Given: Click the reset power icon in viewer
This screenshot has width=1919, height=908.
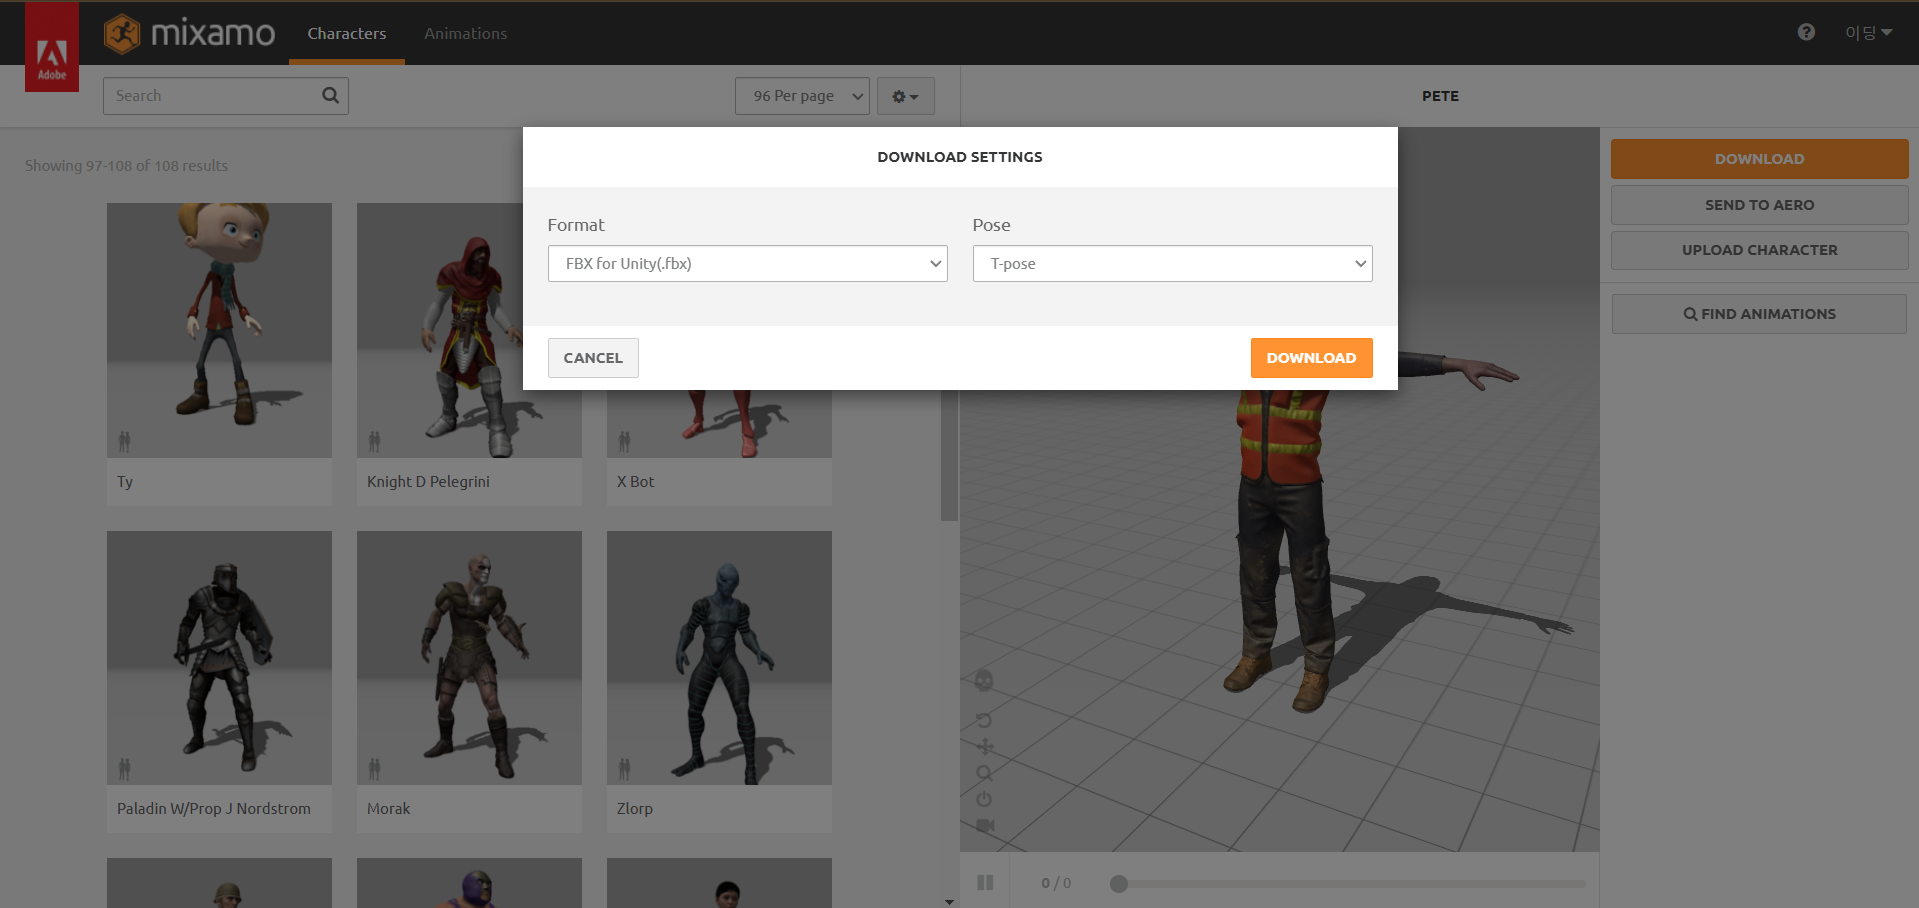Looking at the screenshot, I should tap(984, 799).
